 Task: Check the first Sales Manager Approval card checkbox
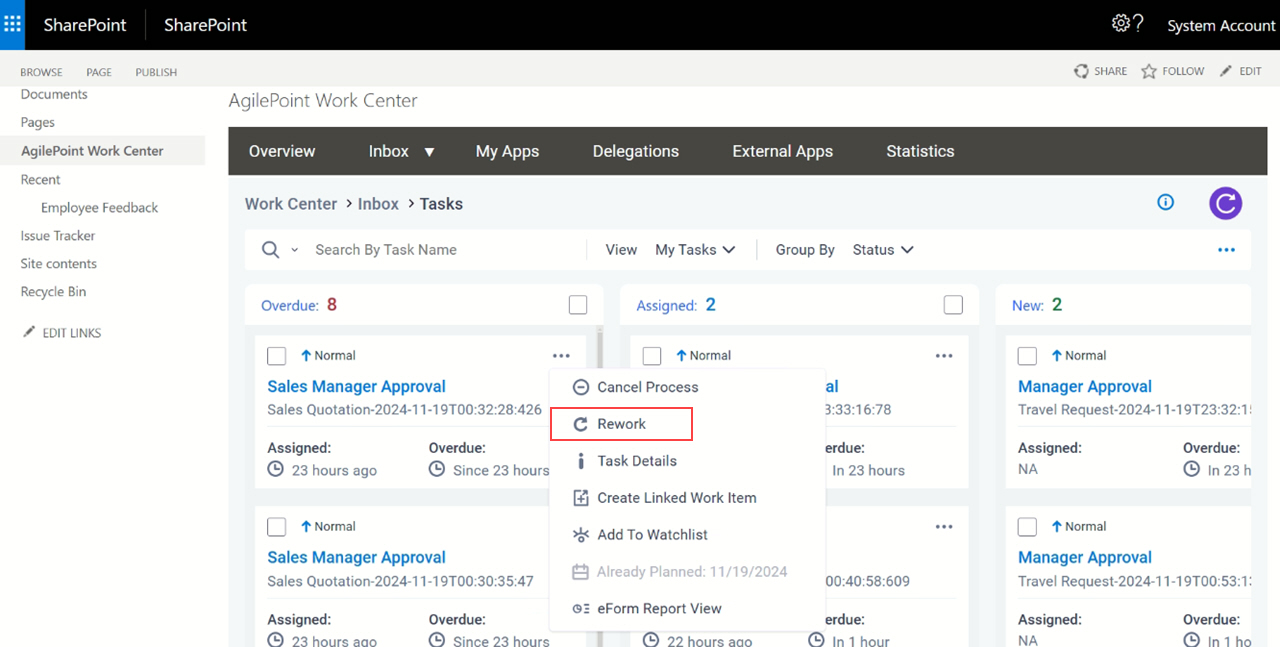click(x=277, y=356)
